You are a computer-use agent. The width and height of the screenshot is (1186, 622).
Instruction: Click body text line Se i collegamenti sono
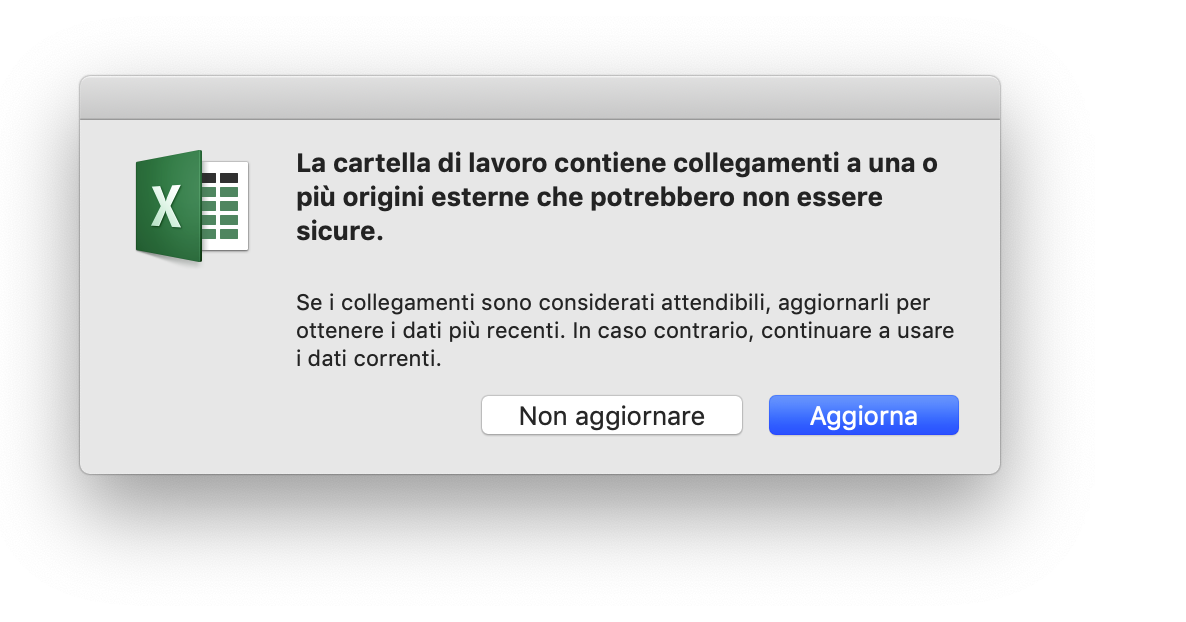tap(613, 303)
